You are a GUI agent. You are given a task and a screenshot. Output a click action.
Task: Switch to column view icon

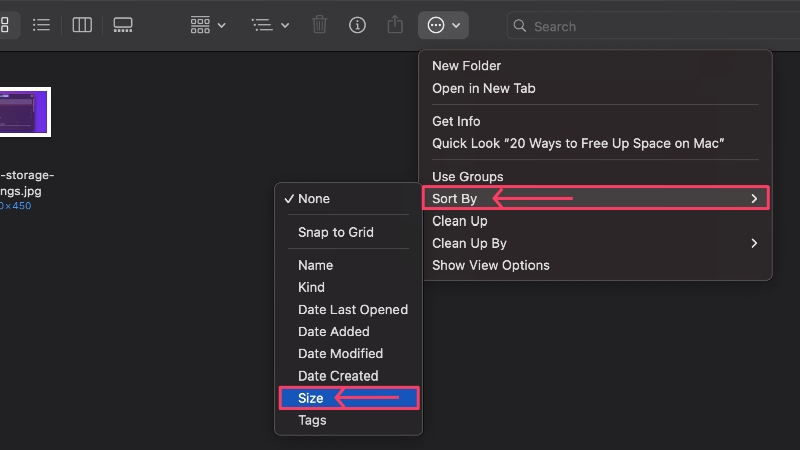(82, 25)
